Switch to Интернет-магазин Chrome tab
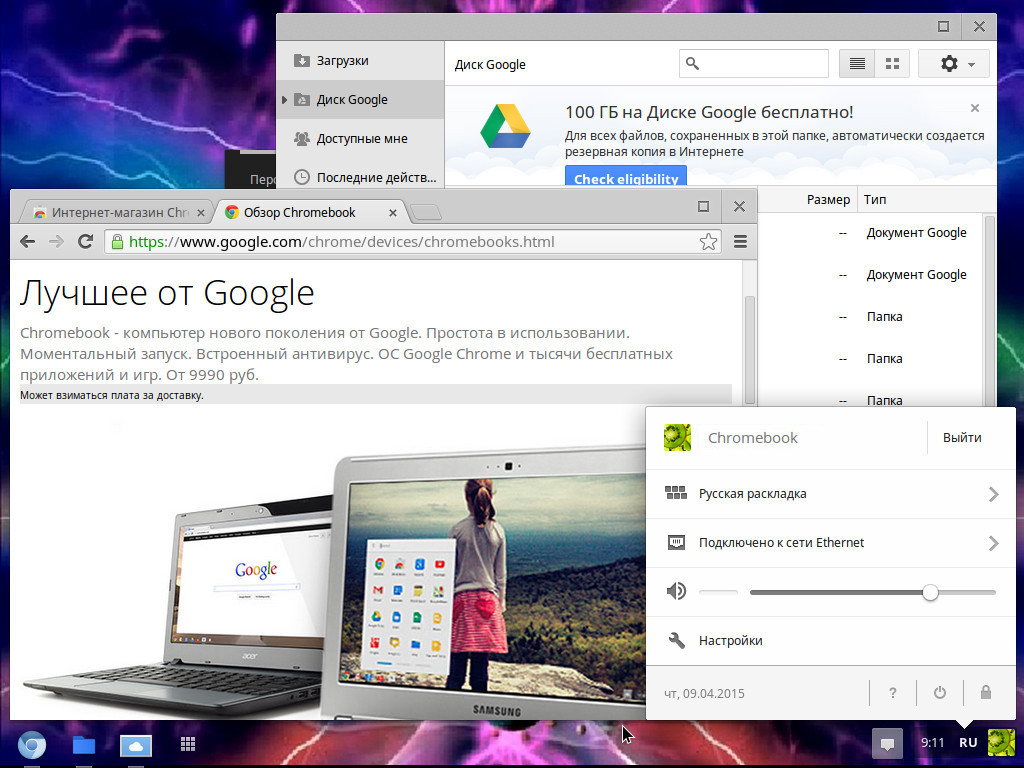Screen dimensions: 1024x768 point(116,213)
